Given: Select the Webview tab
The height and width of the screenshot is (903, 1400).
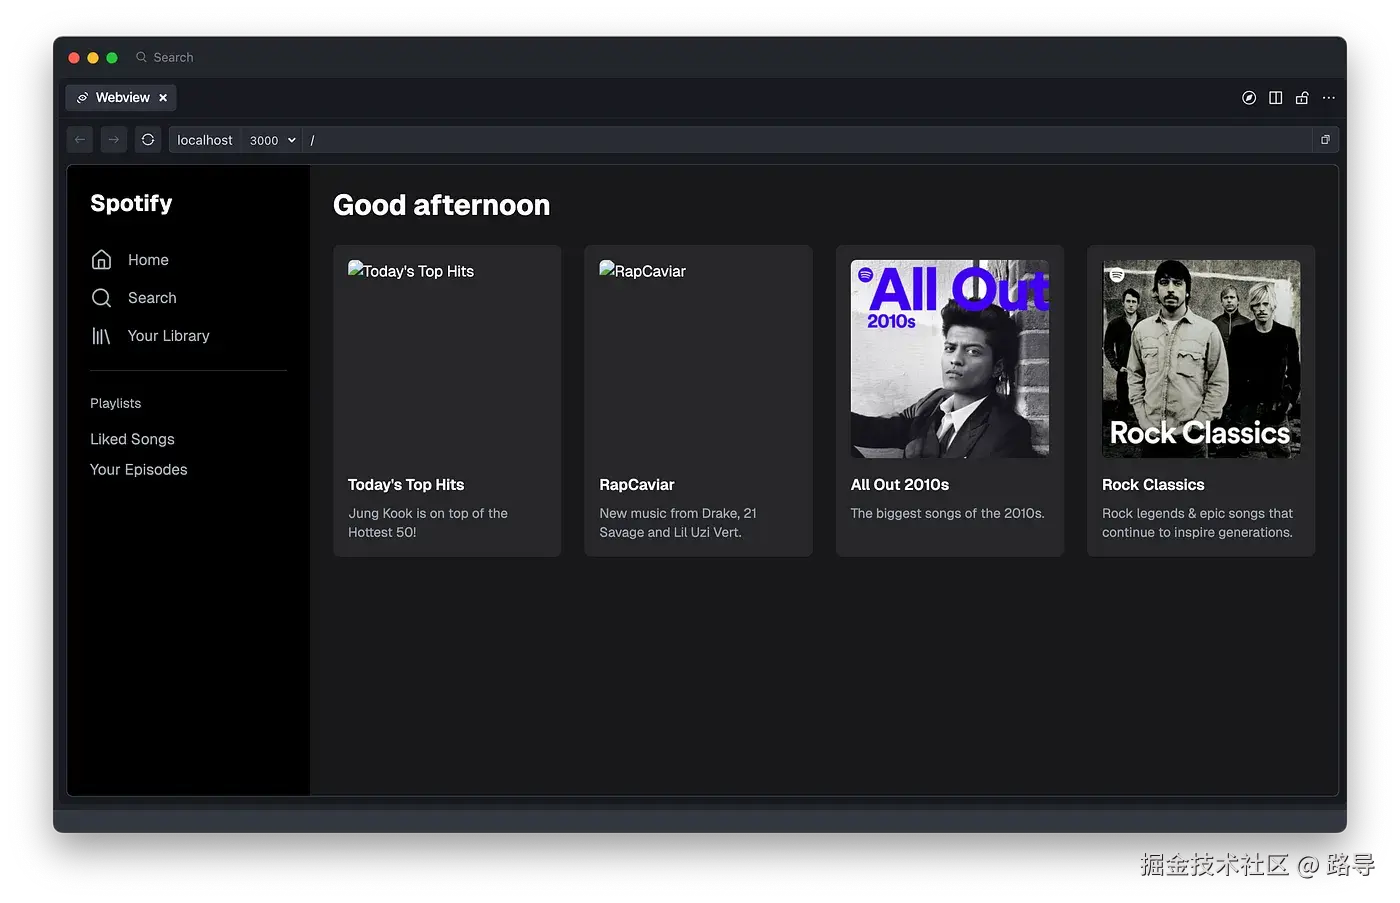Looking at the screenshot, I should [121, 98].
